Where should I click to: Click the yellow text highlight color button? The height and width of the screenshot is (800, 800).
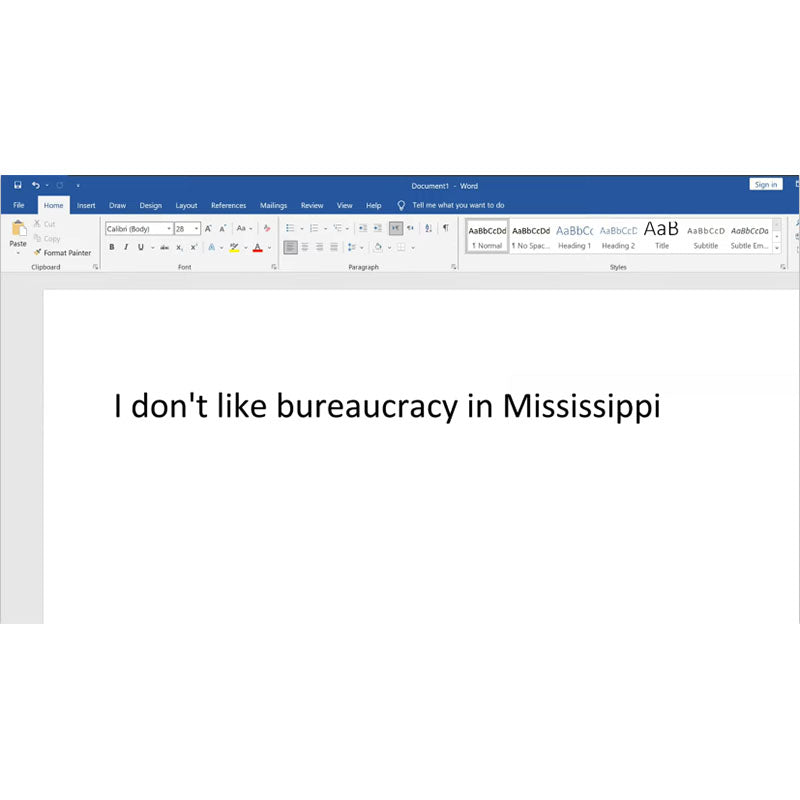tap(234, 247)
